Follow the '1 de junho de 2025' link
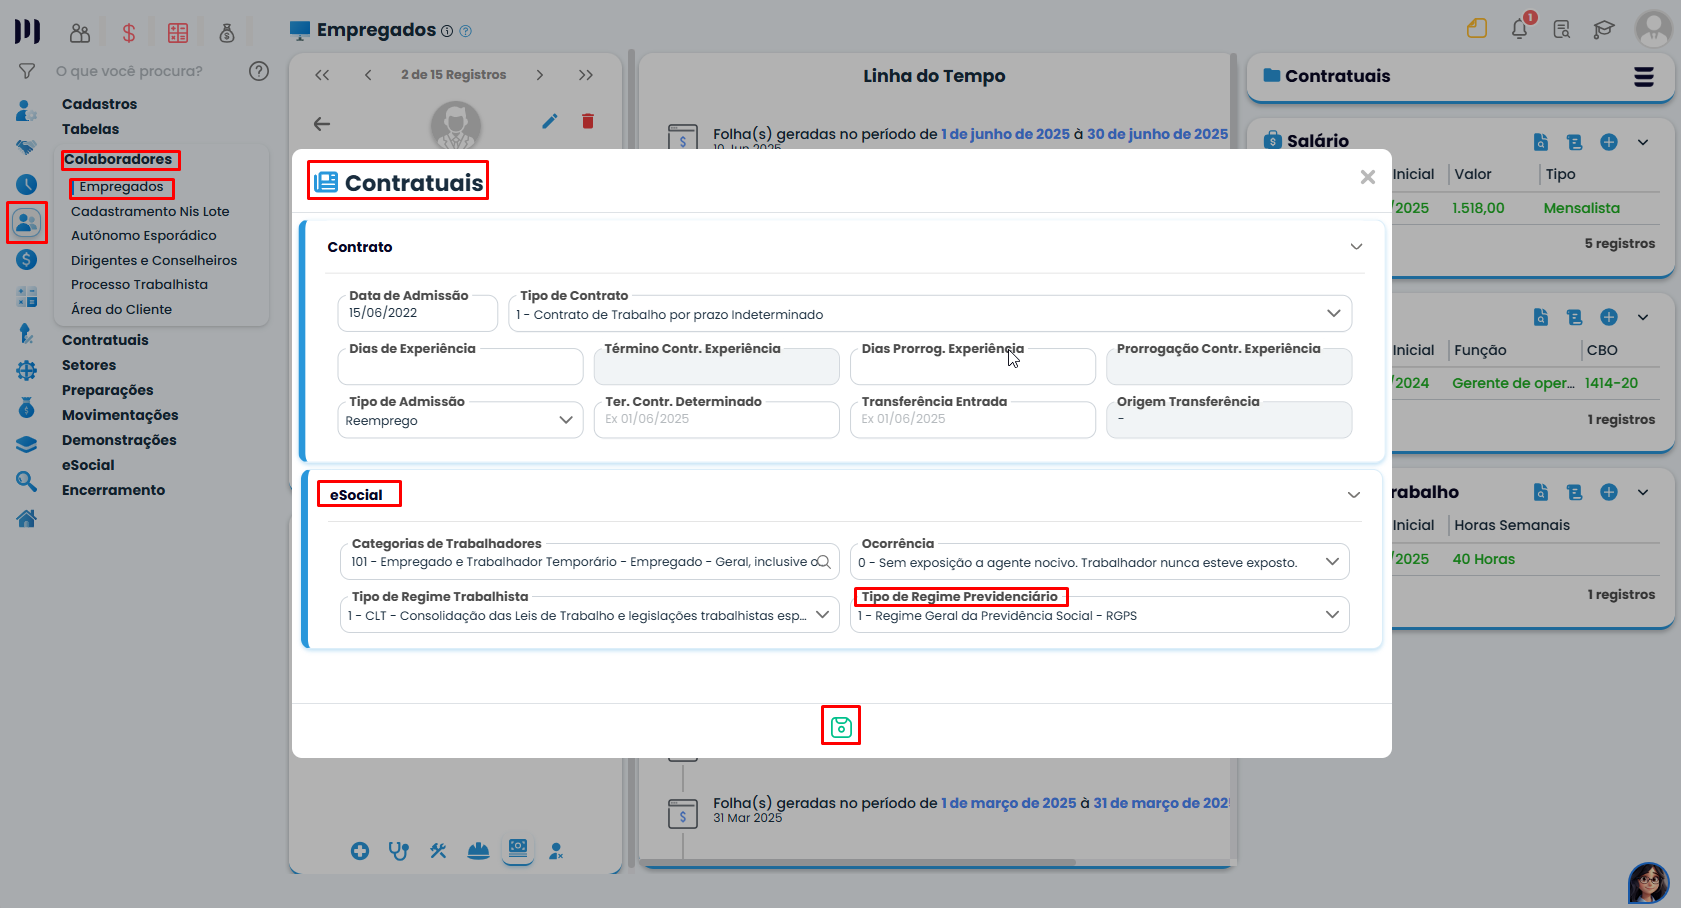Viewport: 1681px width, 908px height. [1005, 134]
